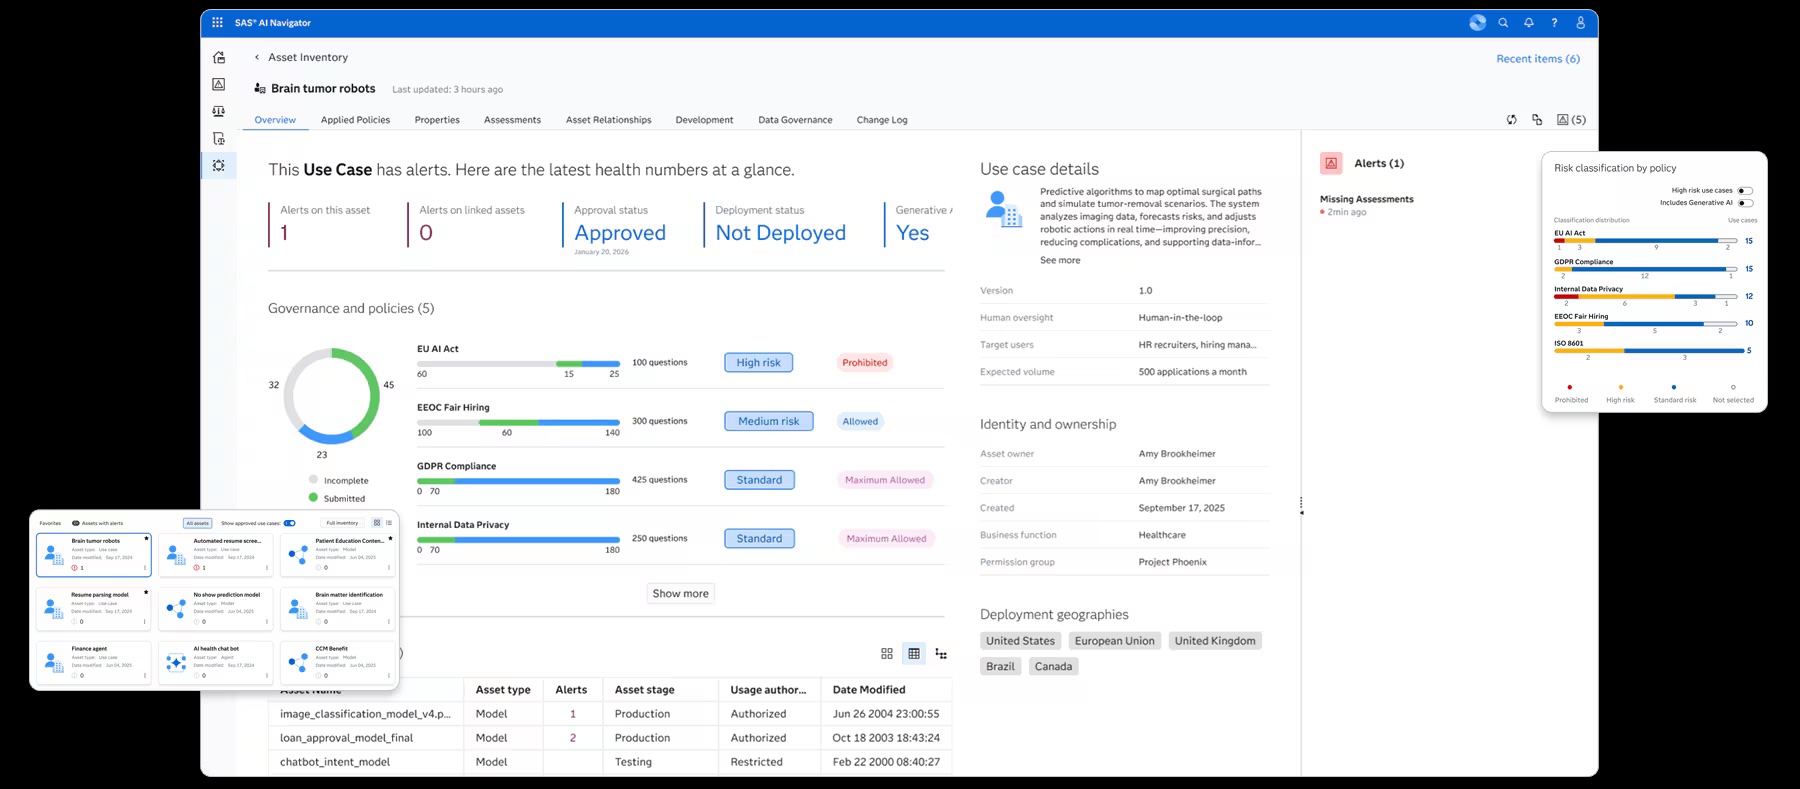Click the ISO 8601 classification bar in risk panel
The image size is (1800, 789).
coord(1650,351)
